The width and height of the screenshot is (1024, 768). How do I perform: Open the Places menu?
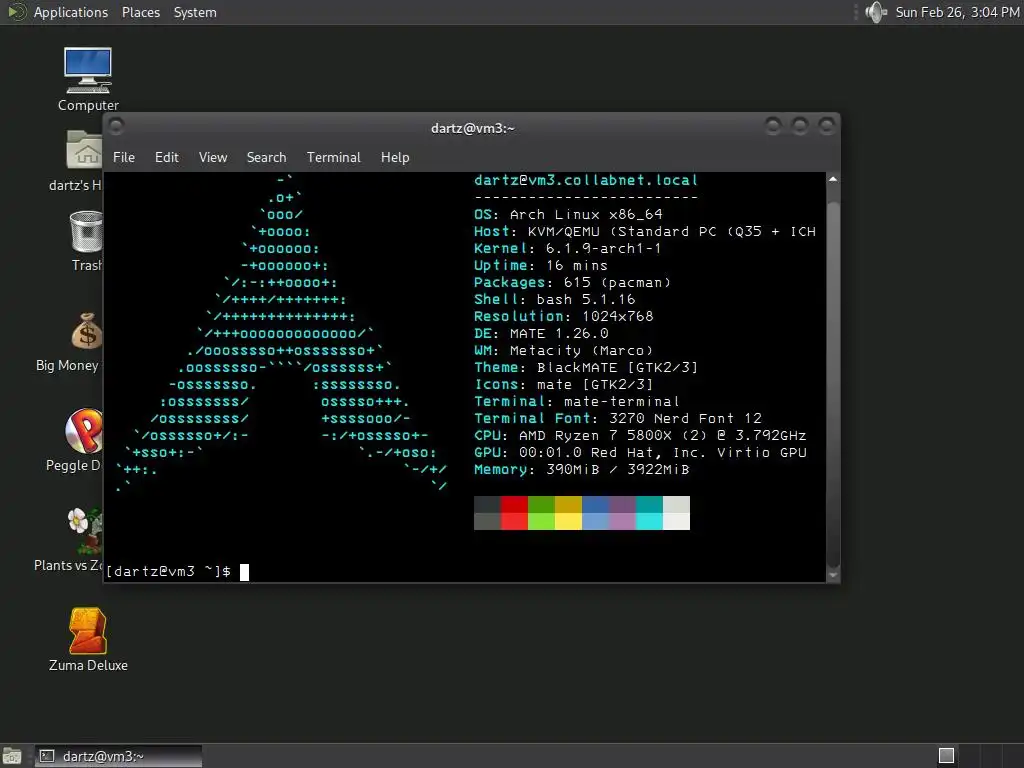point(140,12)
